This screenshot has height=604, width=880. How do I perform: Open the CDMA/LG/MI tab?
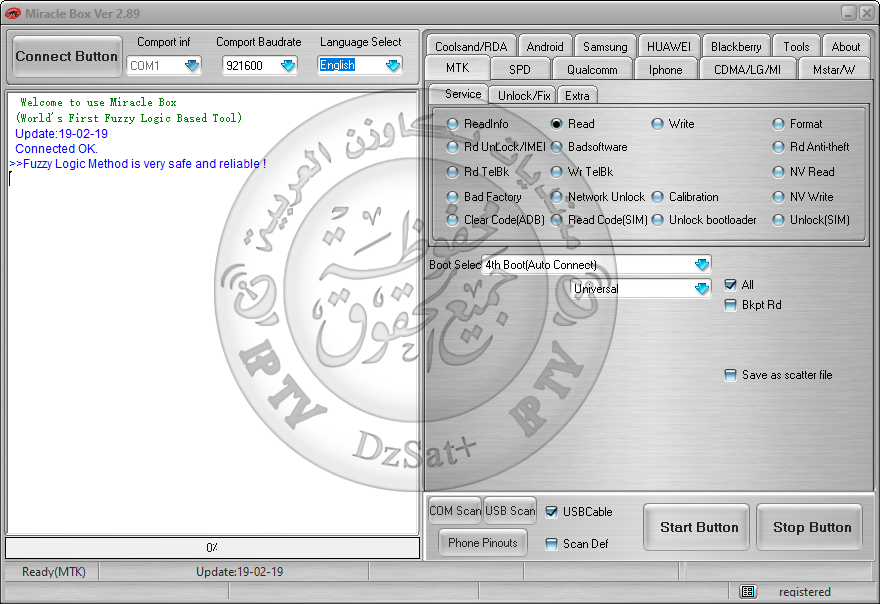point(748,70)
